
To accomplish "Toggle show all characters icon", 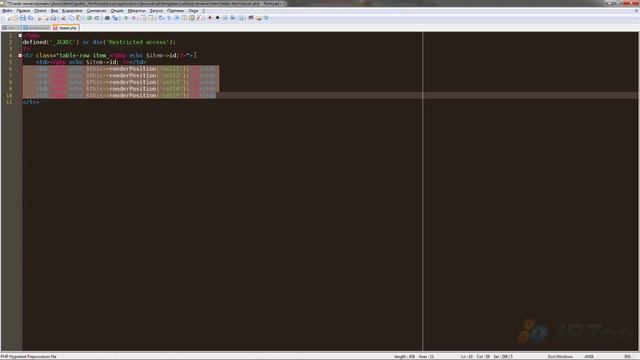I will [x=169, y=18].
